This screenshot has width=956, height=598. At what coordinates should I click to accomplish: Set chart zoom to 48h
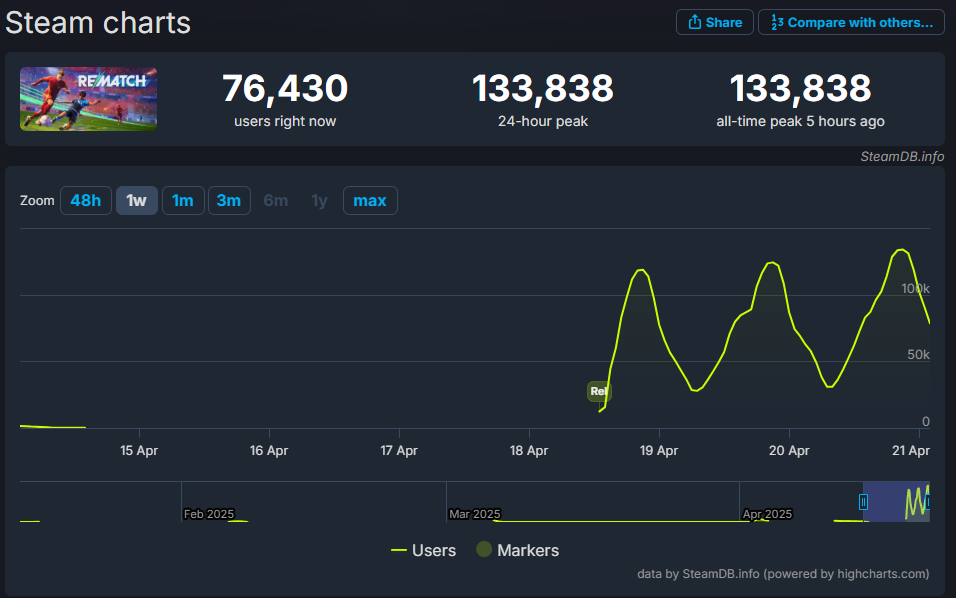pos(85,201)
